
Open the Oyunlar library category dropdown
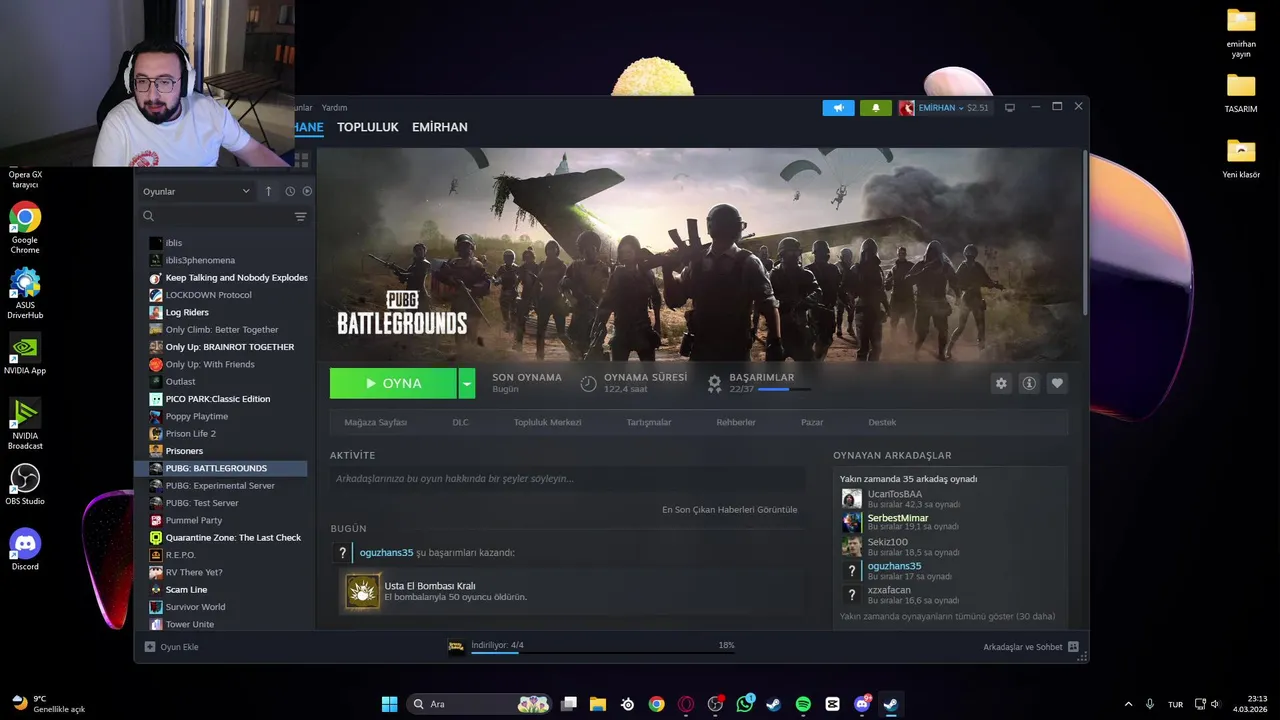[196, 191]
